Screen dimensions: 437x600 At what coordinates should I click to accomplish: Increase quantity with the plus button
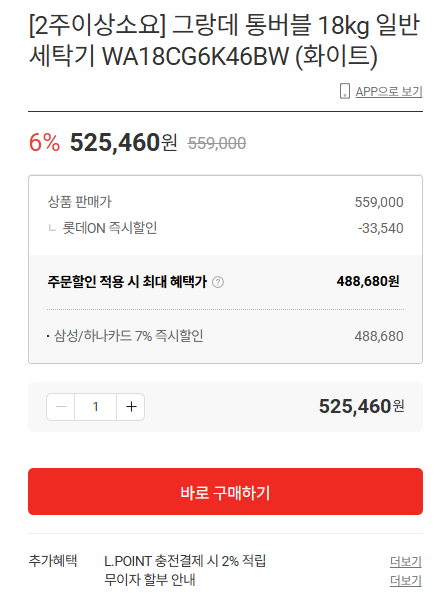pos(131,407)
